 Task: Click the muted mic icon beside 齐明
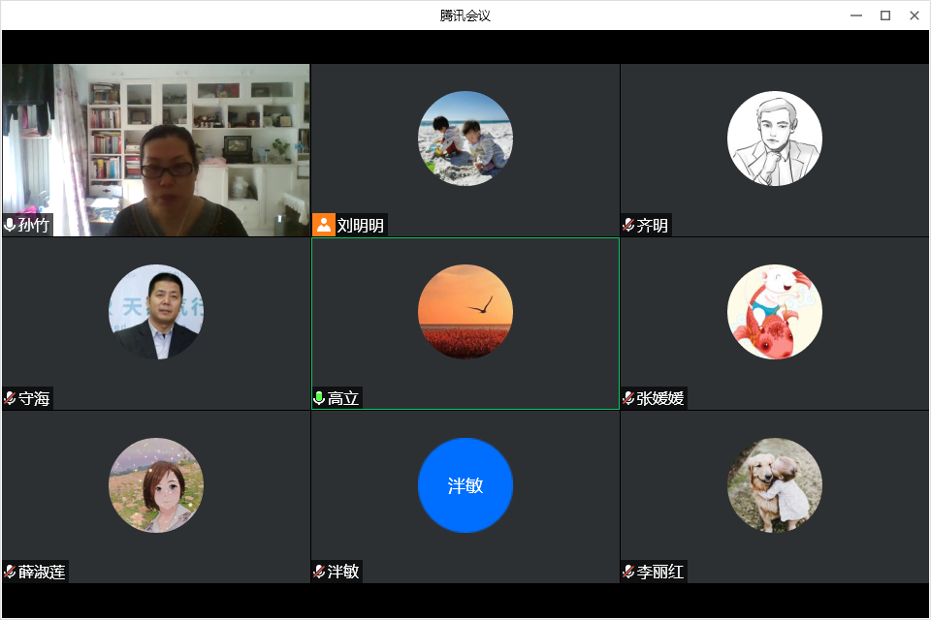pyautogui.click(x=628, y=225)
